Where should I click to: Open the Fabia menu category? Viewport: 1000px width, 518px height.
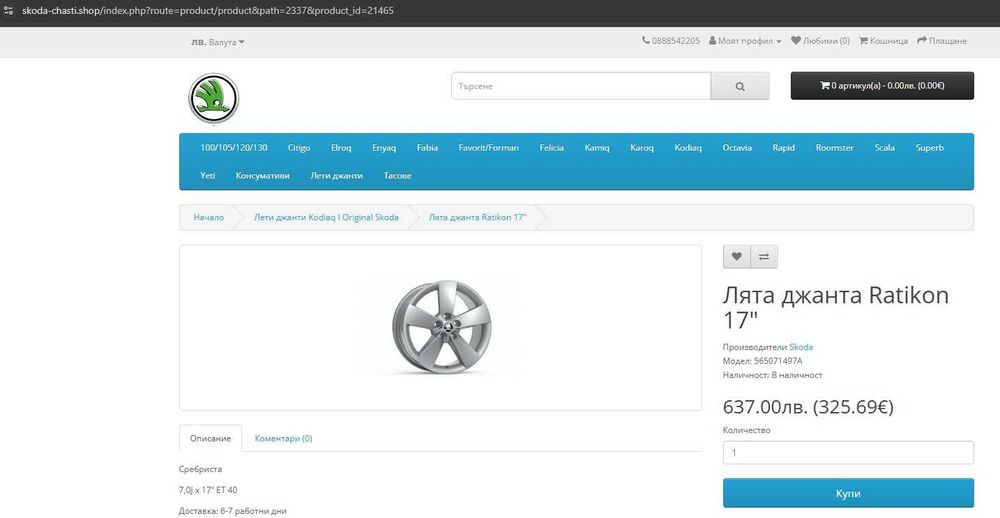coord(427,147)
